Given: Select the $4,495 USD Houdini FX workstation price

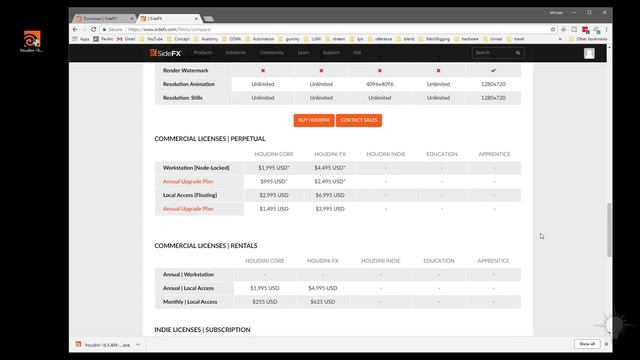Looking at the screenshot, I should (x=330, y=168).
